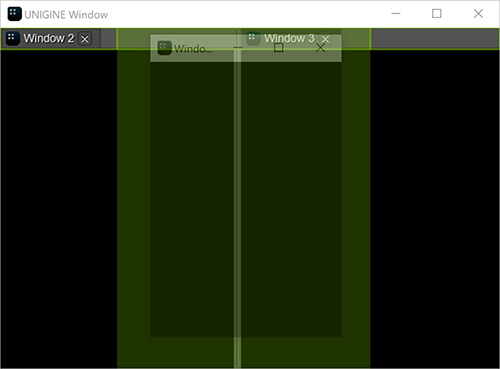
Task: Click the UNIGINE Window title text
Action: click(x=66, y=15)
